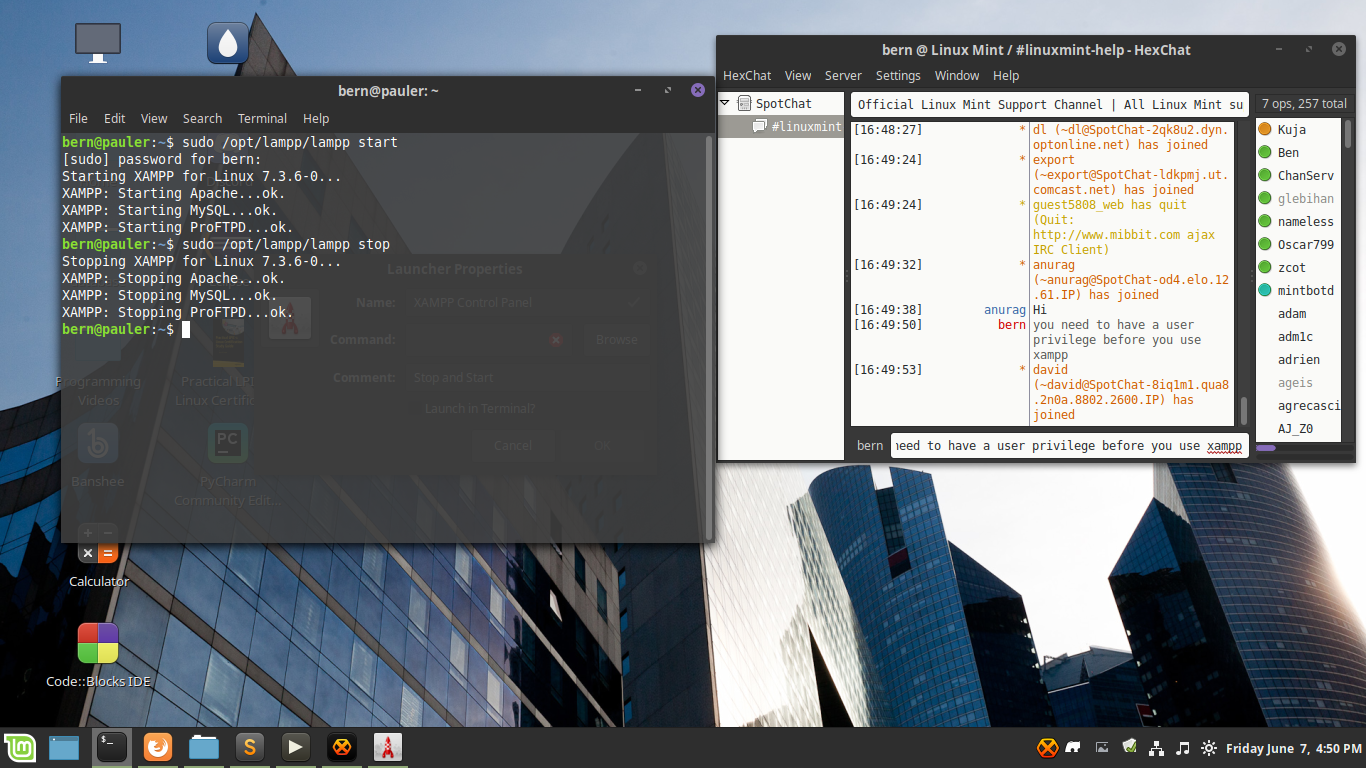Open the update manager shield tray icon
The height and width of the screenshot is (768, 1366).
[1130, 747]
